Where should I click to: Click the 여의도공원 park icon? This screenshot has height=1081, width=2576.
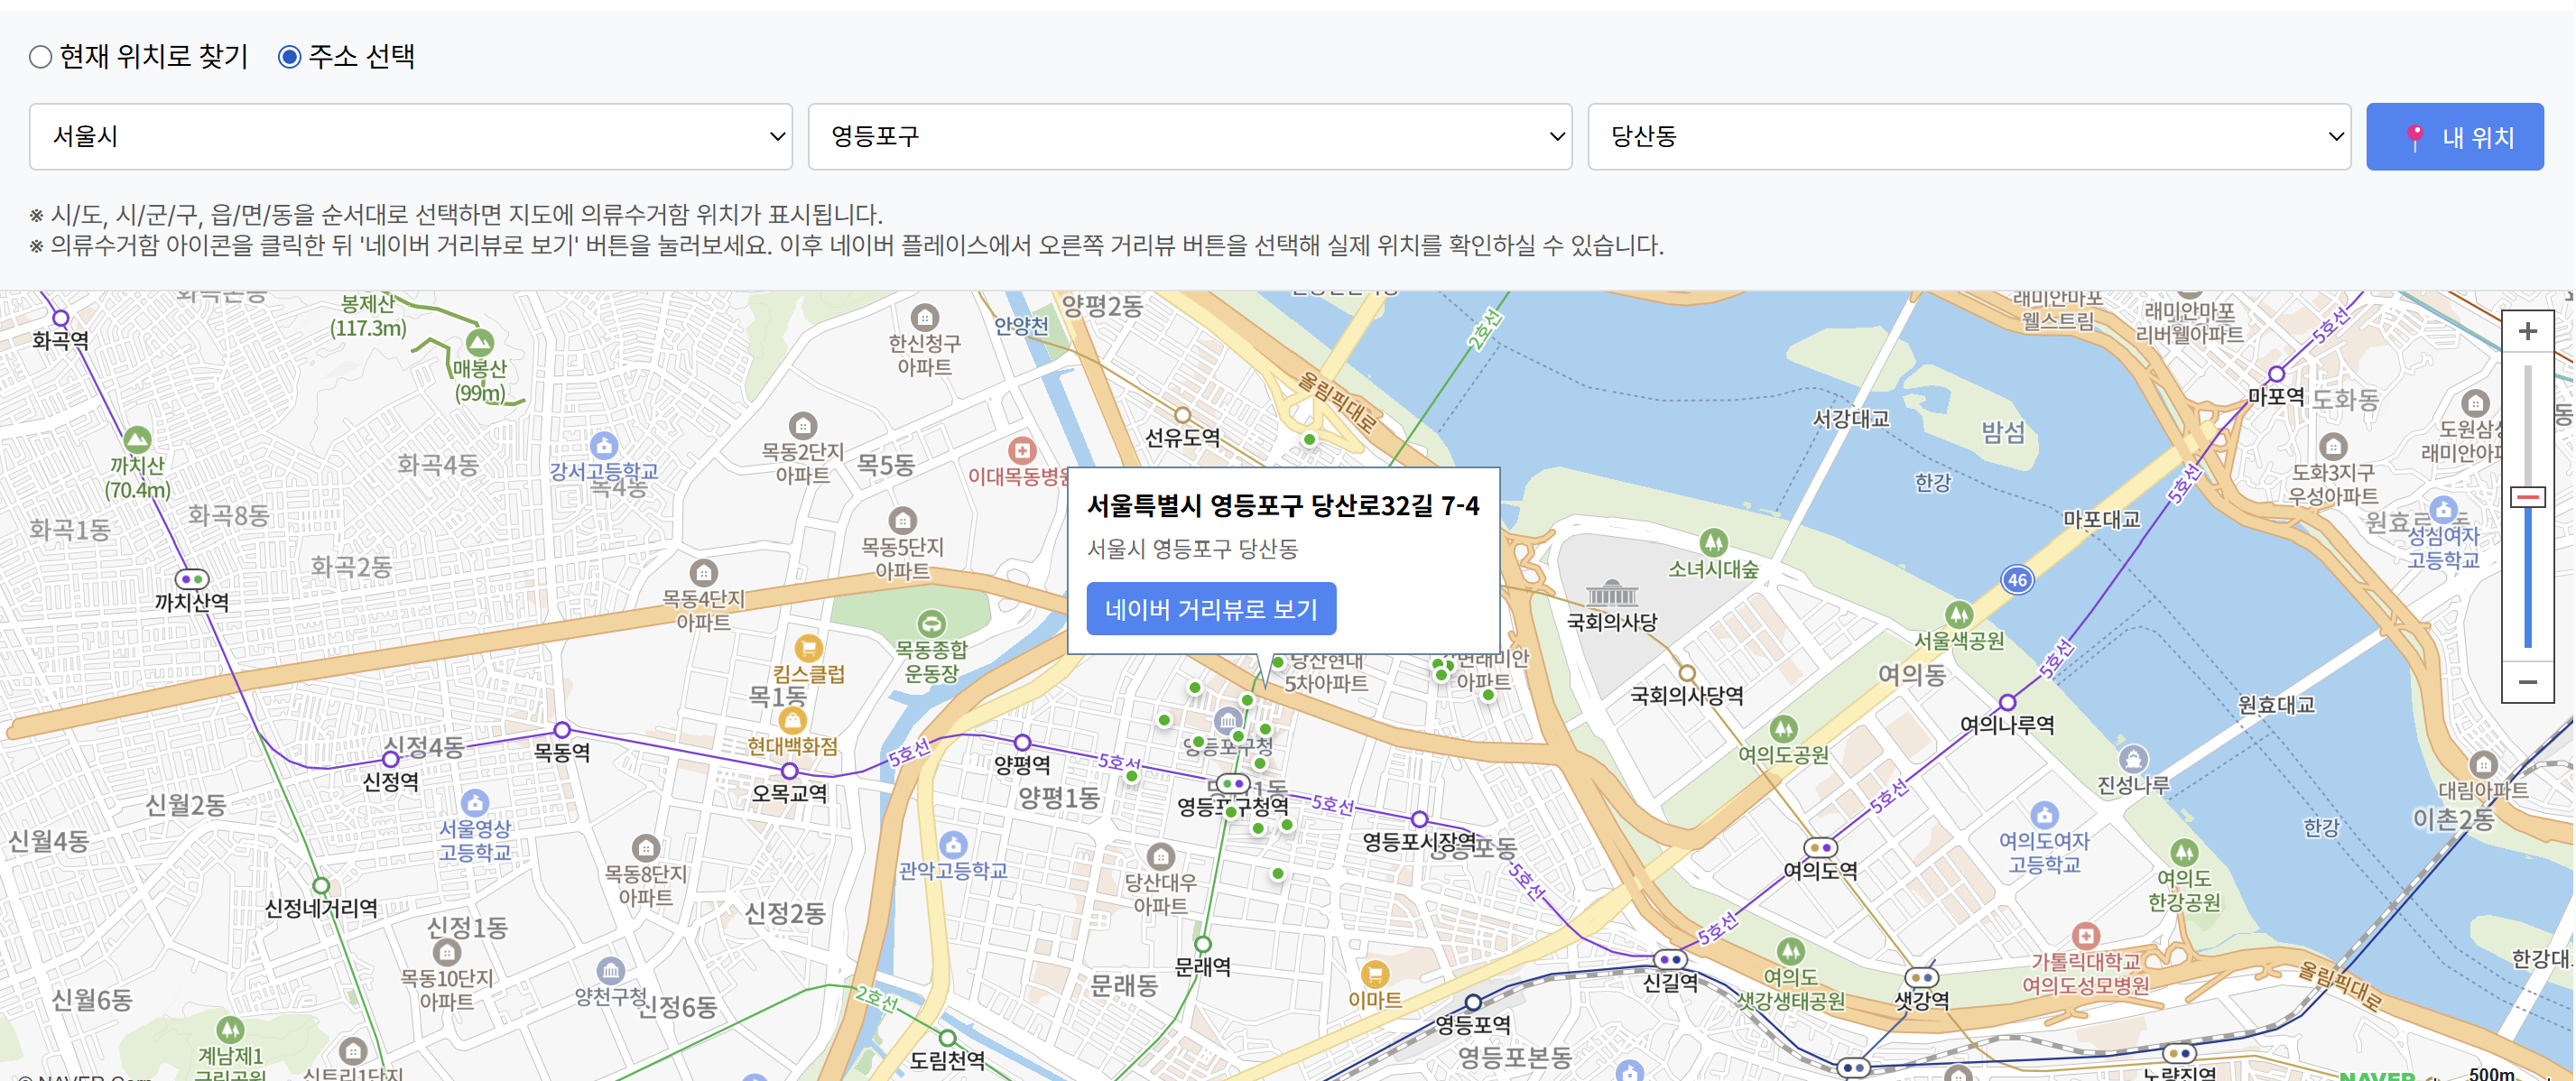pyautogui.click(x=1783, y=729)
